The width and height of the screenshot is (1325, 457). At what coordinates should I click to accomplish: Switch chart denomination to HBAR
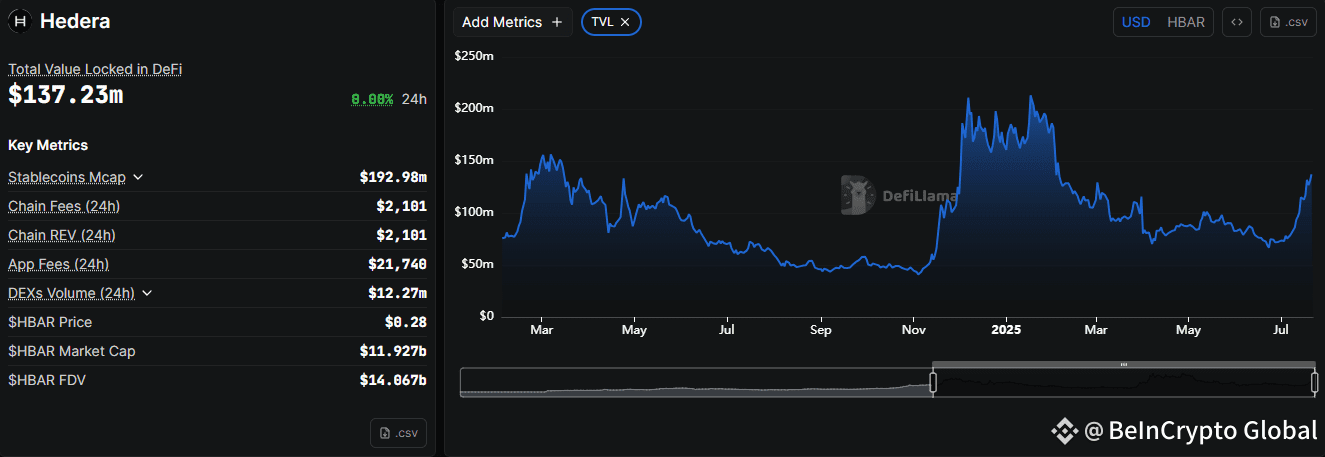[x=1186, y=22]
